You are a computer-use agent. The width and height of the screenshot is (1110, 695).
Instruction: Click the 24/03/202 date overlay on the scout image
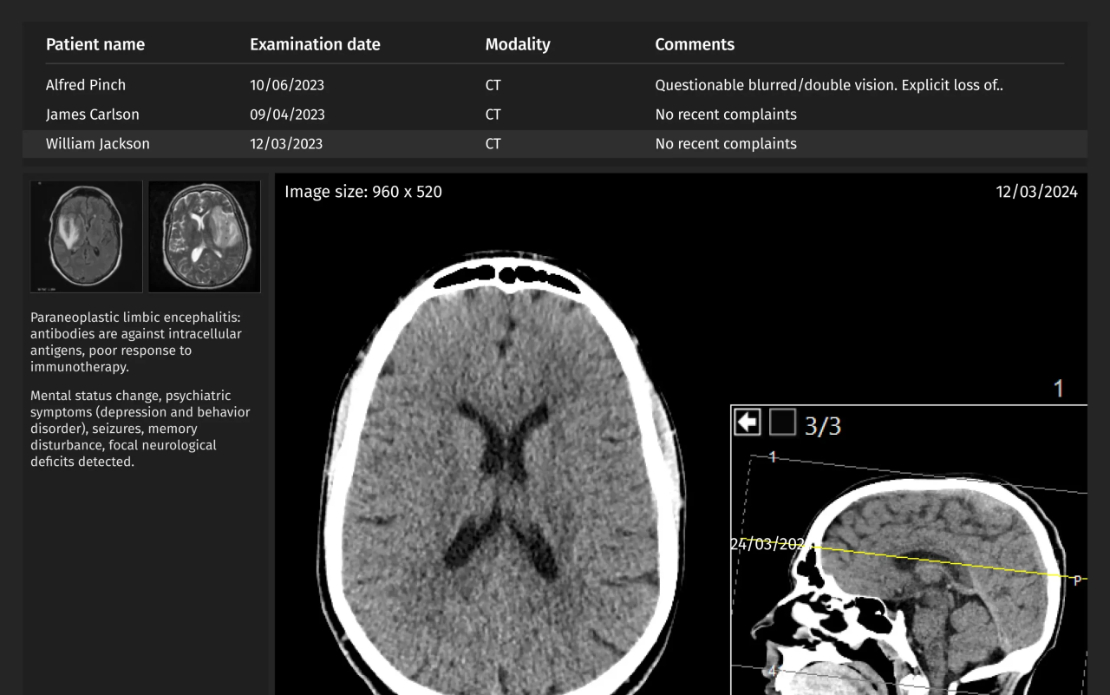767,544
